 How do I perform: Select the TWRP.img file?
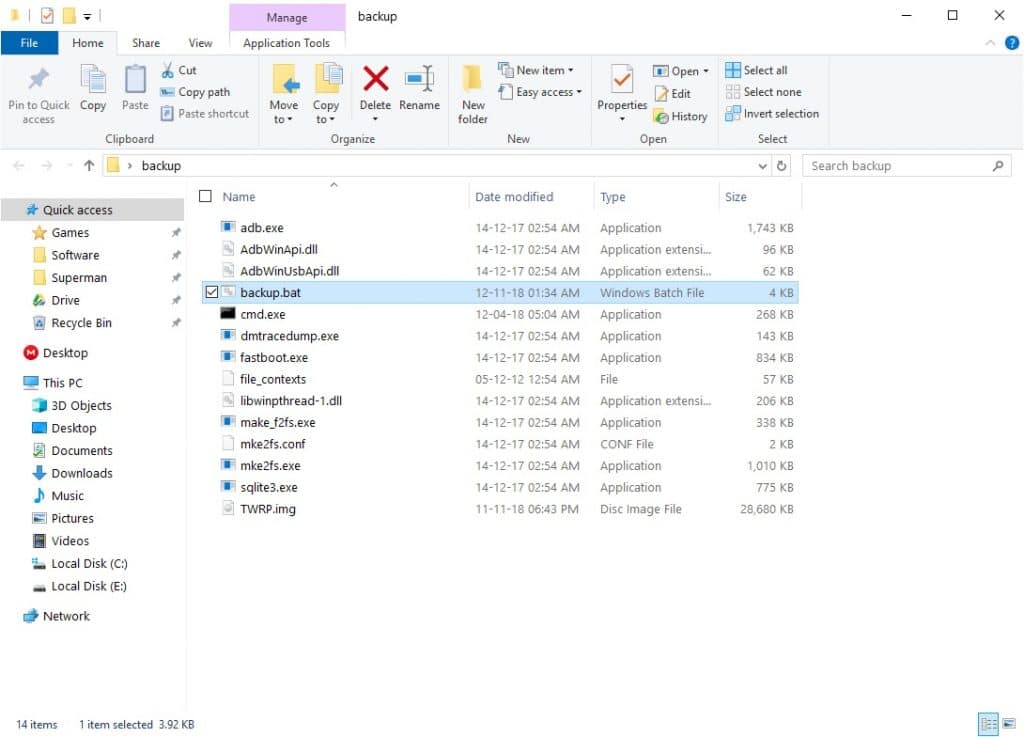pyautogui.click(x=500, y=509)
